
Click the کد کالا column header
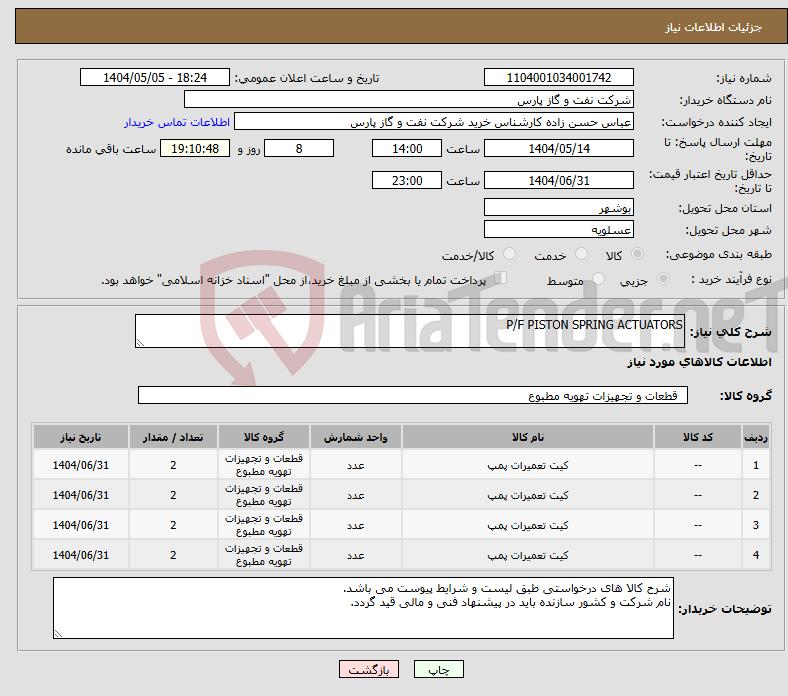(698, 437)
